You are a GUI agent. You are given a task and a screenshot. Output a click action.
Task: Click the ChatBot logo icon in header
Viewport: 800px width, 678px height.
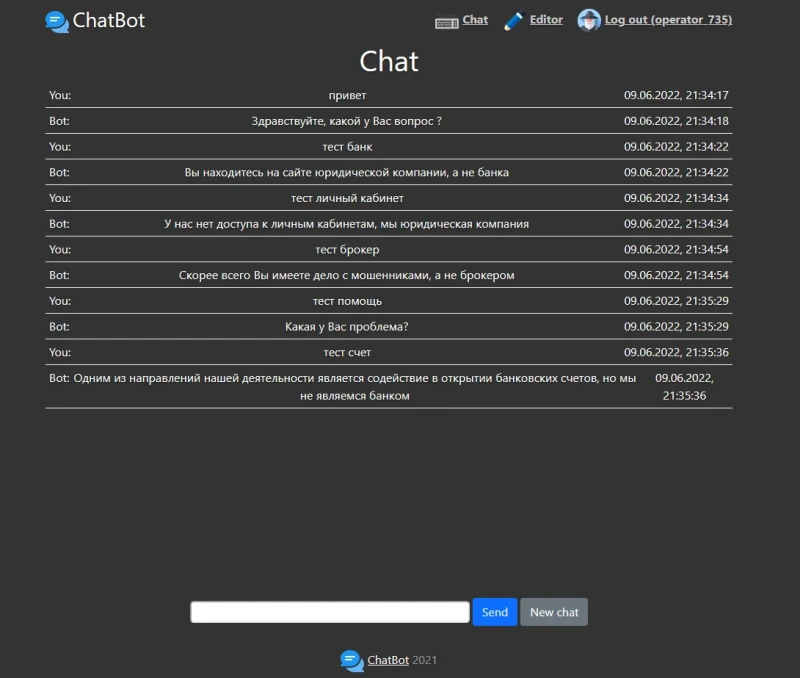57,21
